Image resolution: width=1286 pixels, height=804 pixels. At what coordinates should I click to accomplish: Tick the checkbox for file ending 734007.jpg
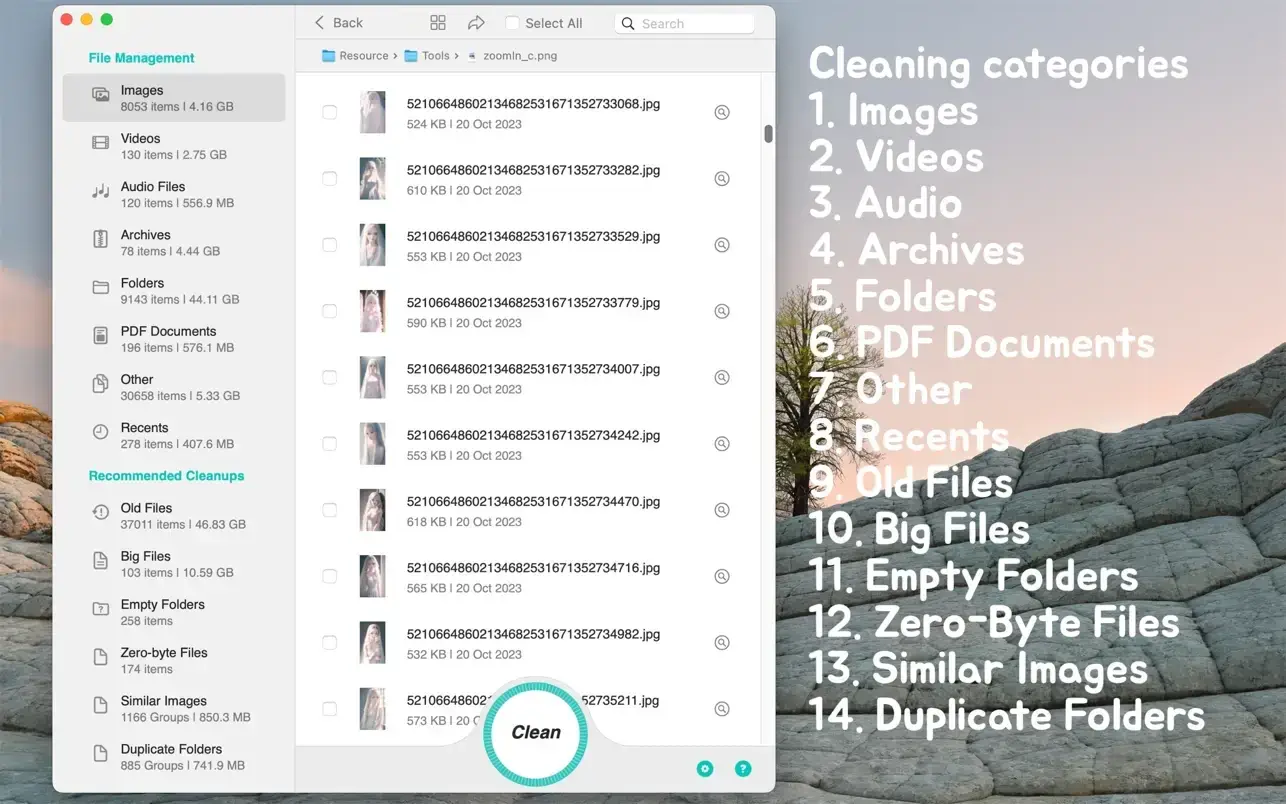pos(329,378)
